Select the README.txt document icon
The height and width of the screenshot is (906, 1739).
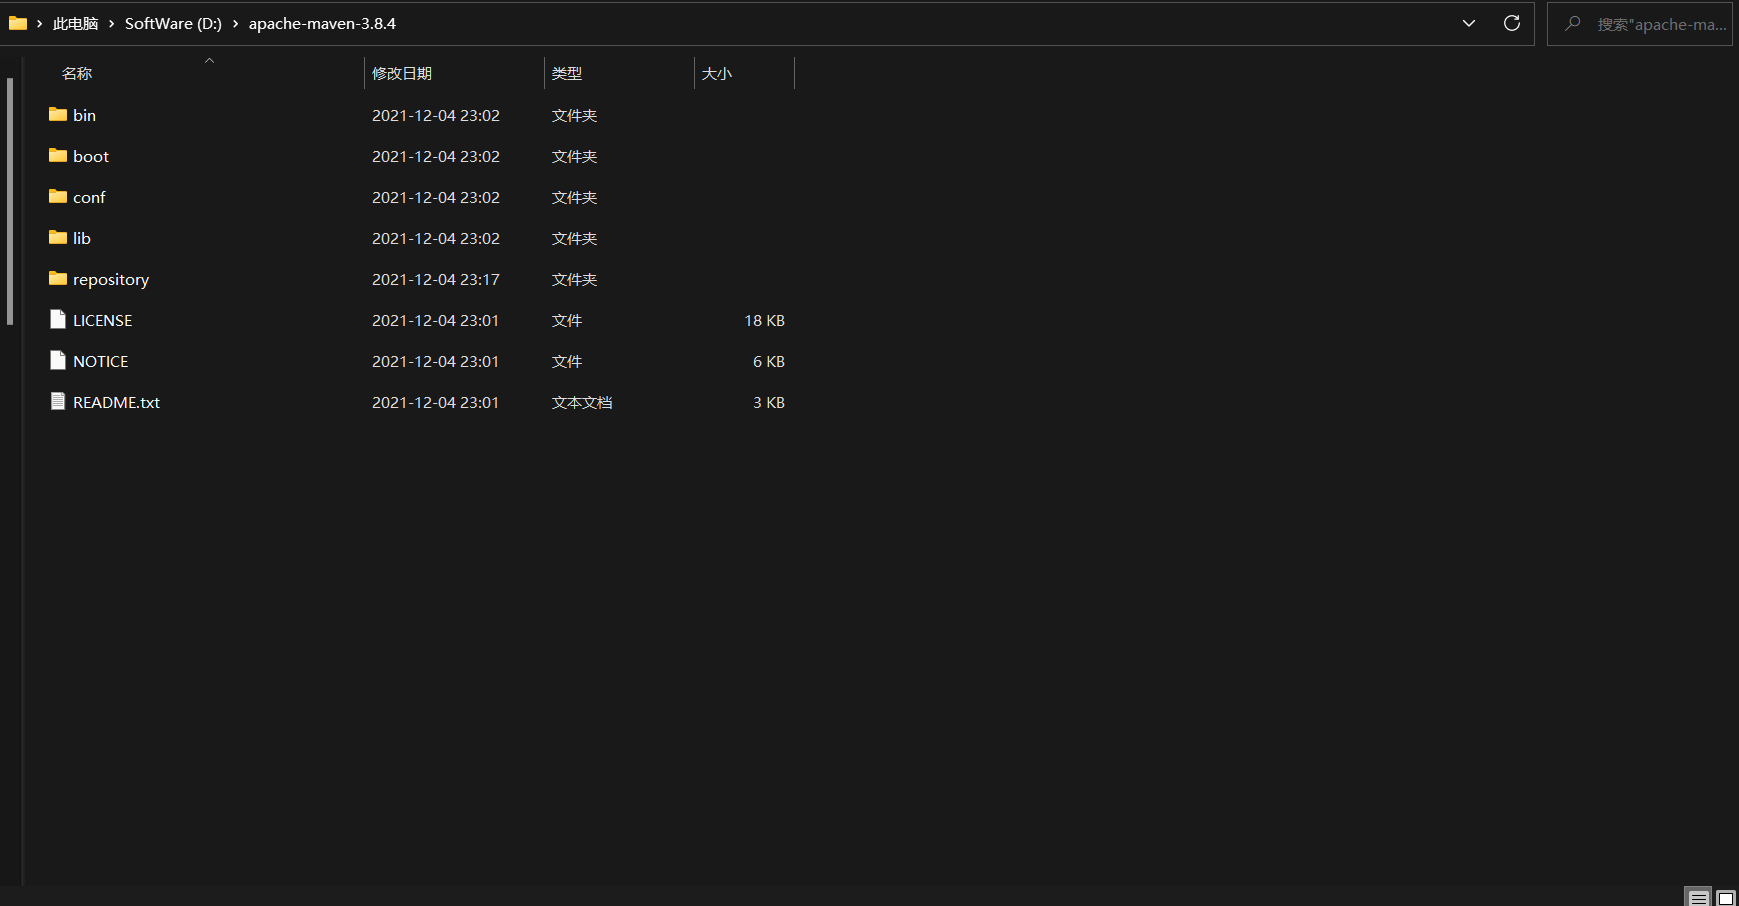(x=58, y=402)
